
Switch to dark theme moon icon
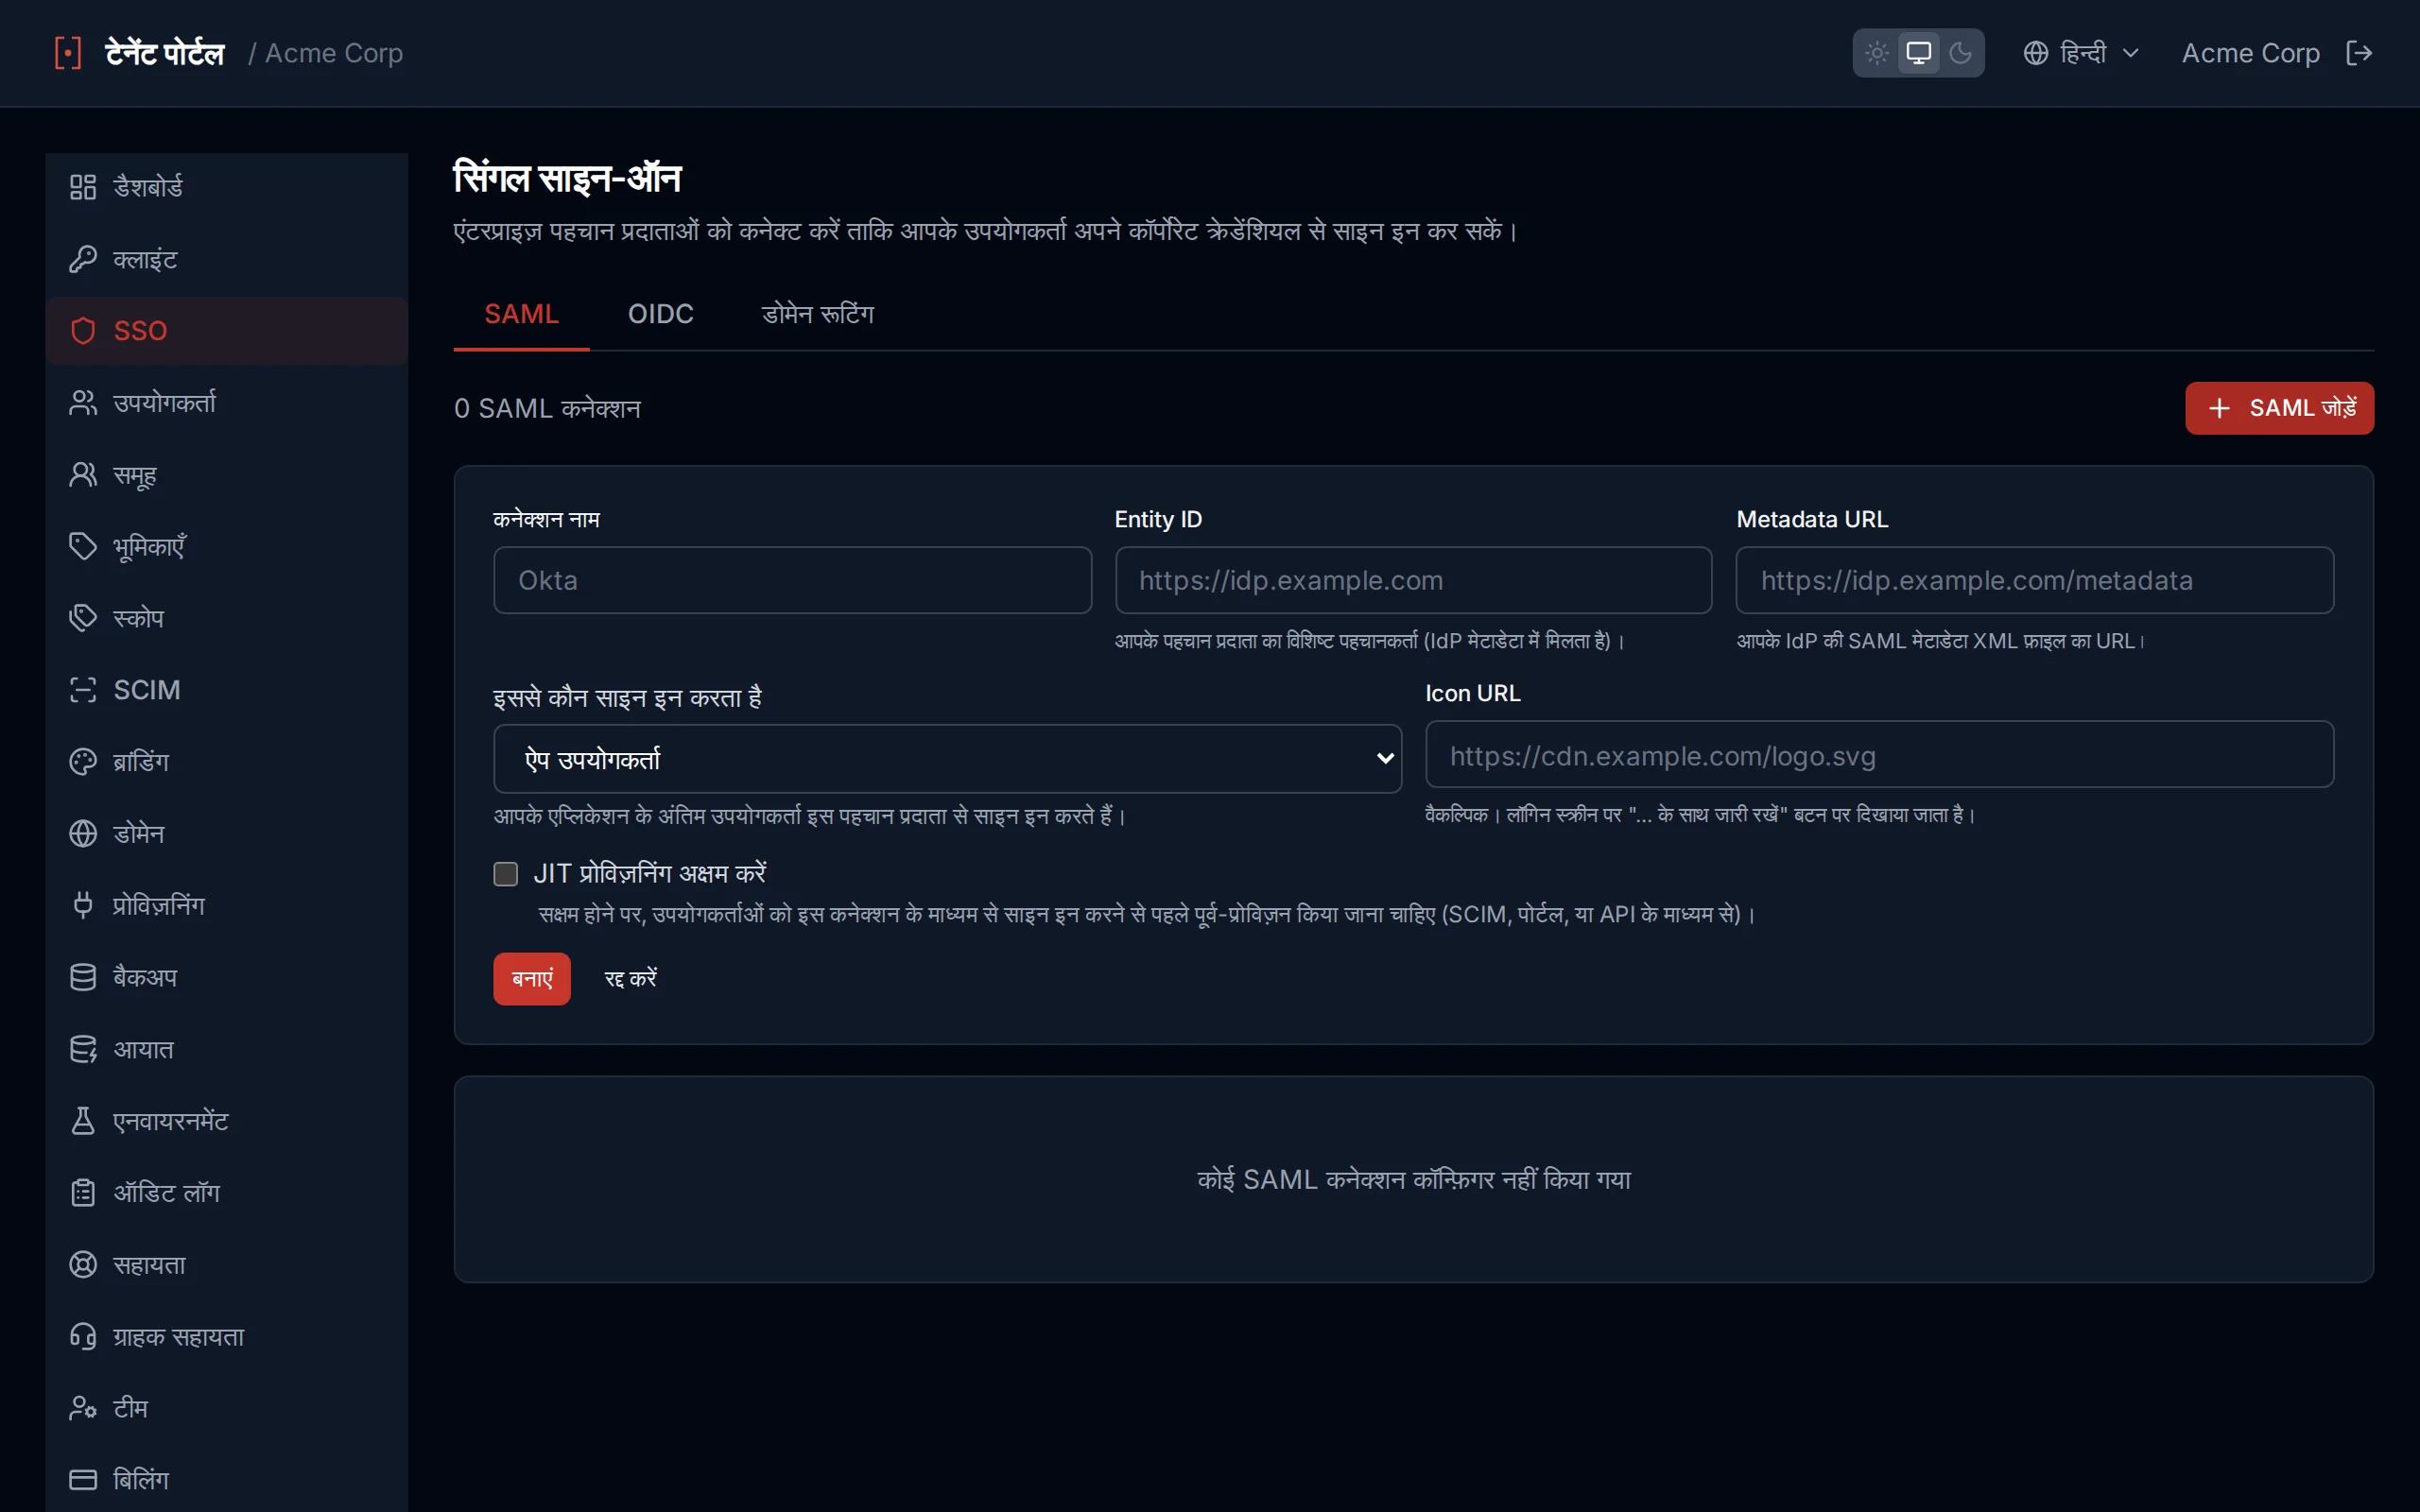coord(1960,53)
